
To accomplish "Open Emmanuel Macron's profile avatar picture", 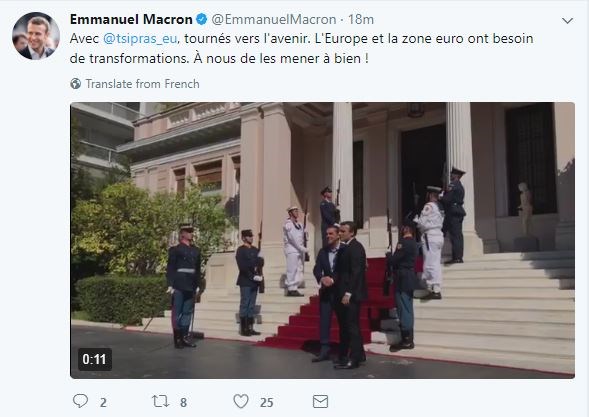I will [36, 36].
